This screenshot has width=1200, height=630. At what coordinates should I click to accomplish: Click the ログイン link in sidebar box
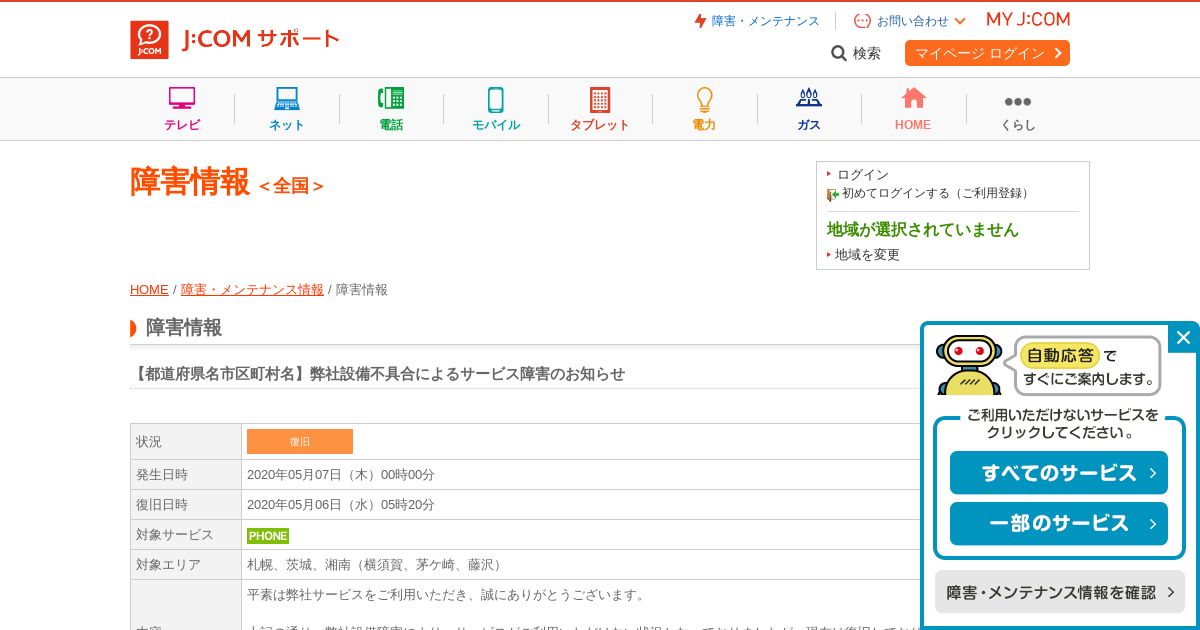tap(862, 174)
